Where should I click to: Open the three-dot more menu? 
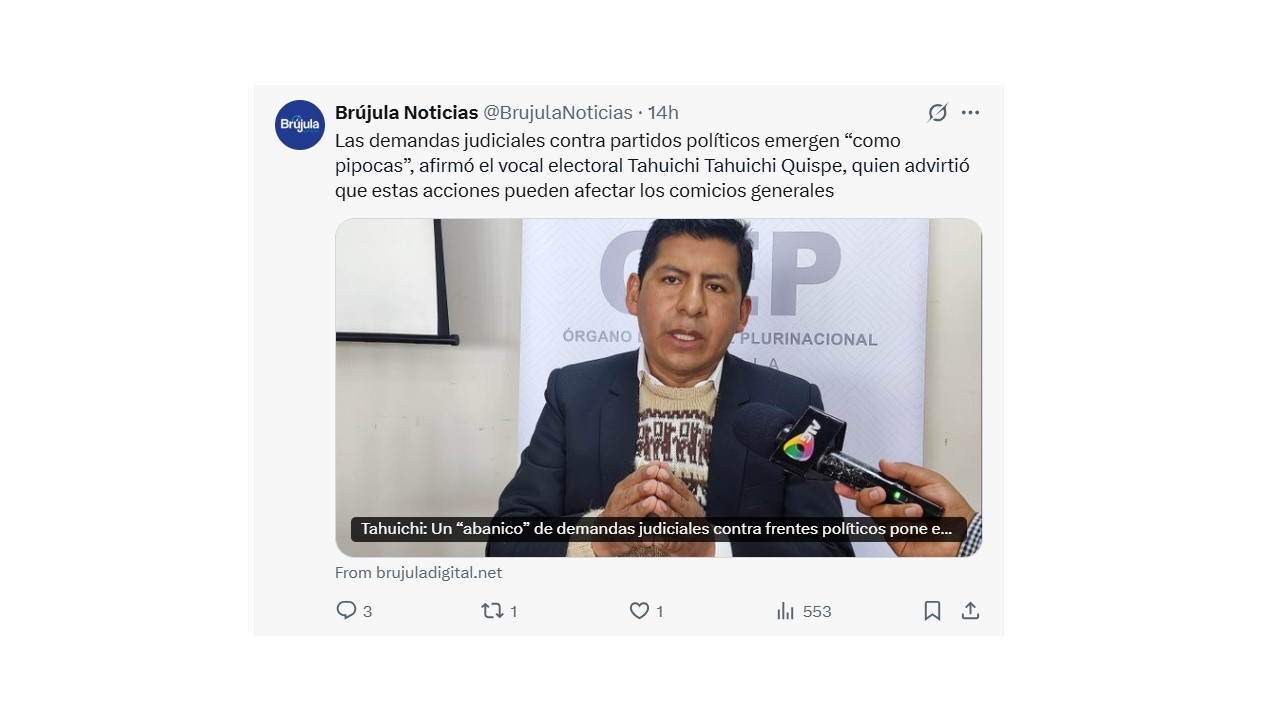pos(970,113)
